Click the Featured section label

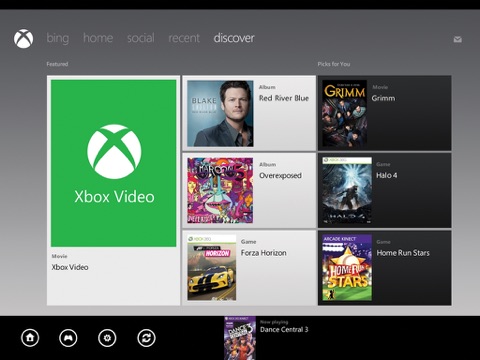click(57, 64)
